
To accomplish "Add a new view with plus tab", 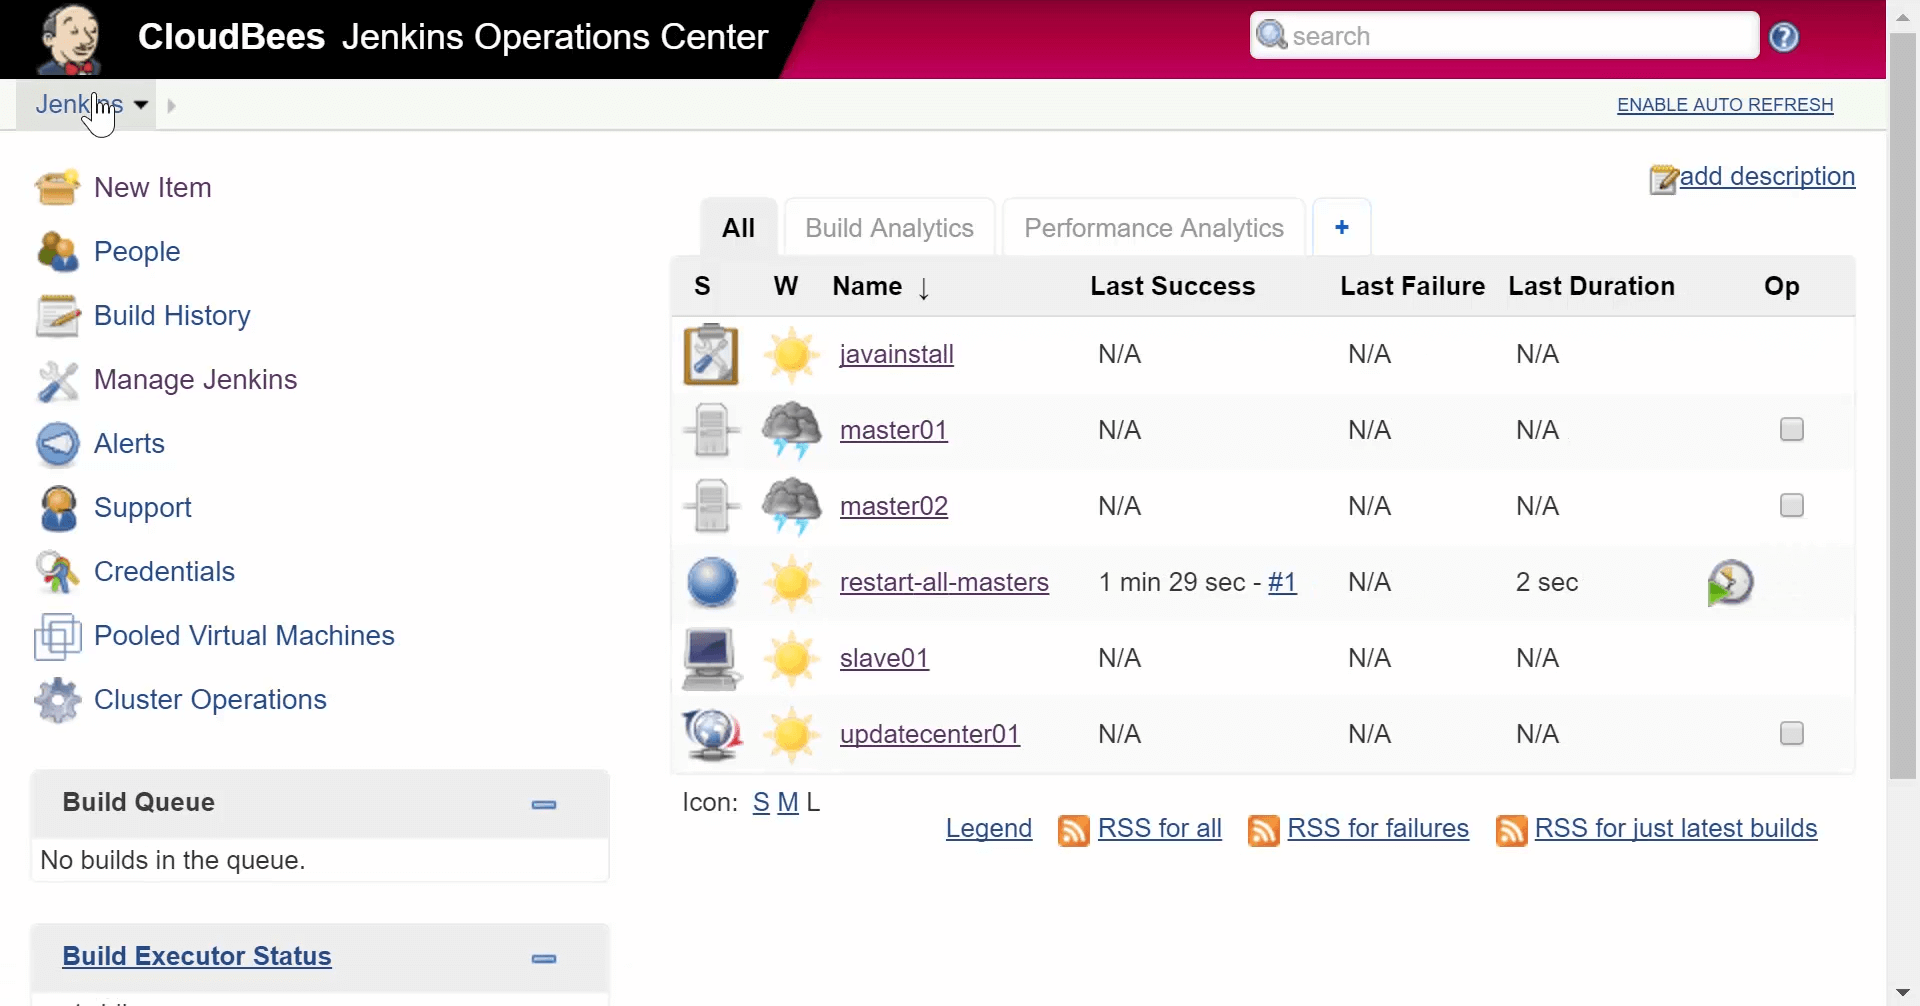I will 1342,228.
